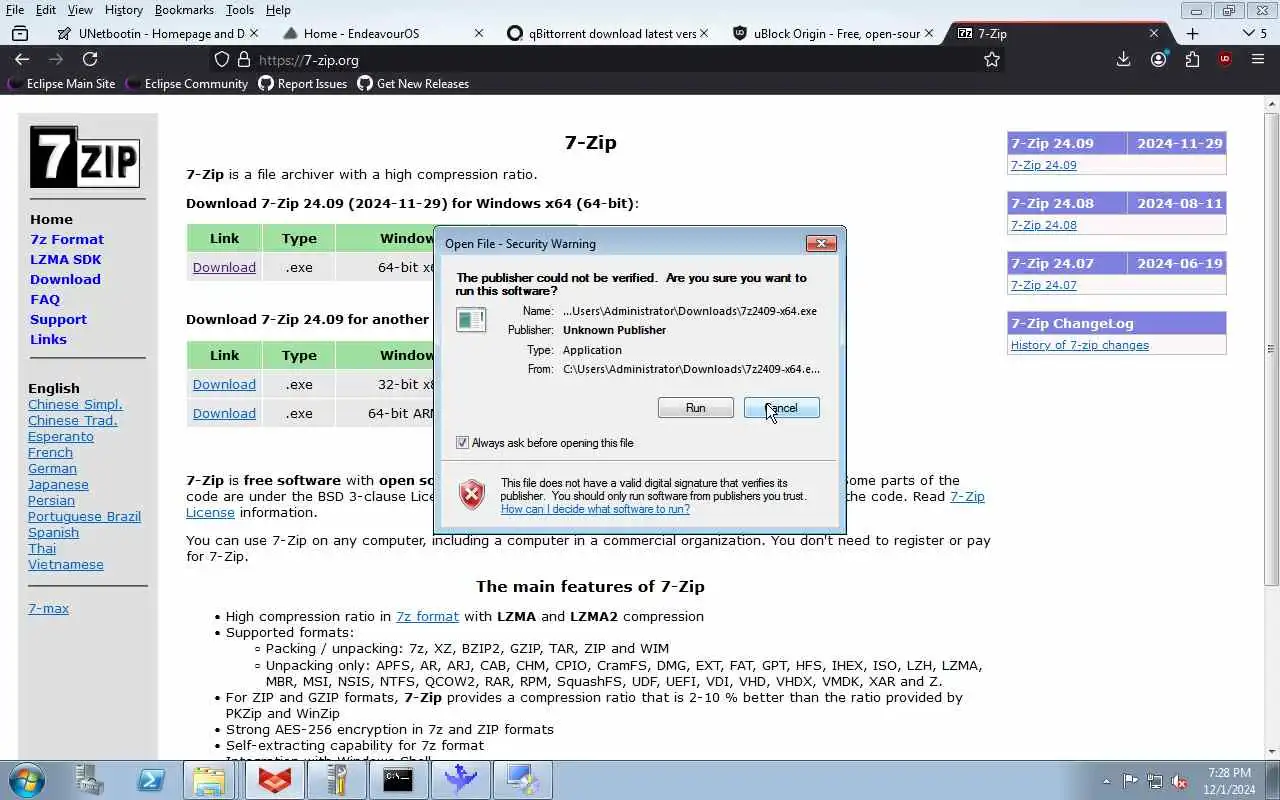Open the Edit menu
This screenshot has height=800, width=1280.
pyautogui.click(x=46, y=10)
